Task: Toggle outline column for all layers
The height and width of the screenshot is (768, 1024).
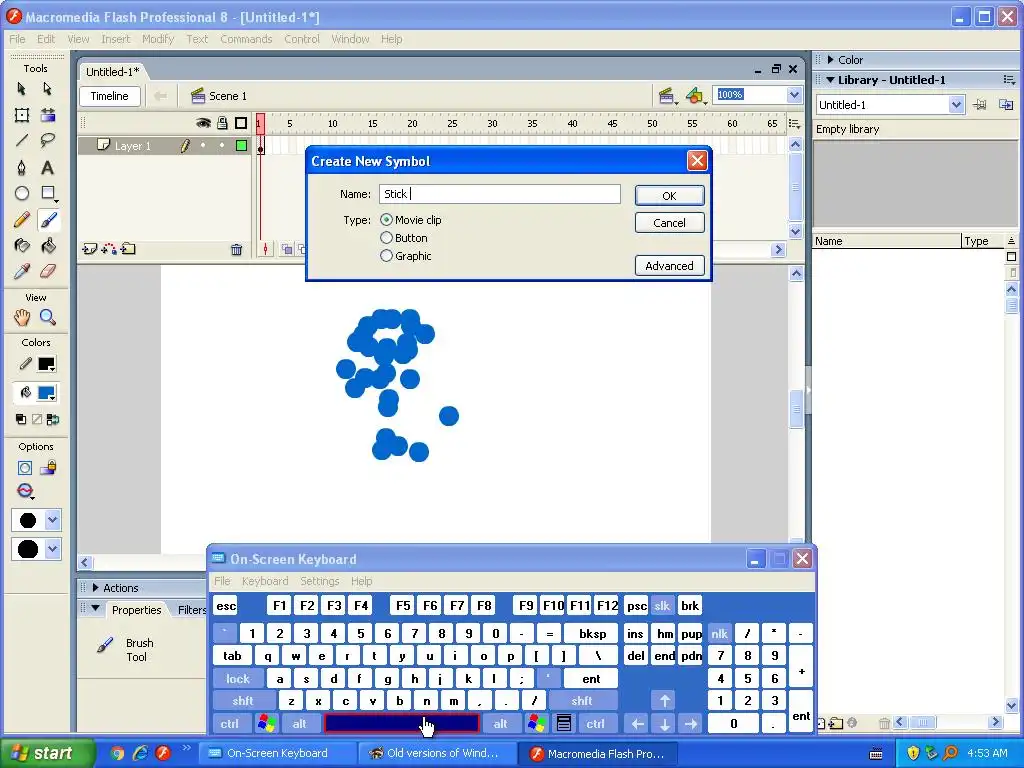Action: (241, 123)
